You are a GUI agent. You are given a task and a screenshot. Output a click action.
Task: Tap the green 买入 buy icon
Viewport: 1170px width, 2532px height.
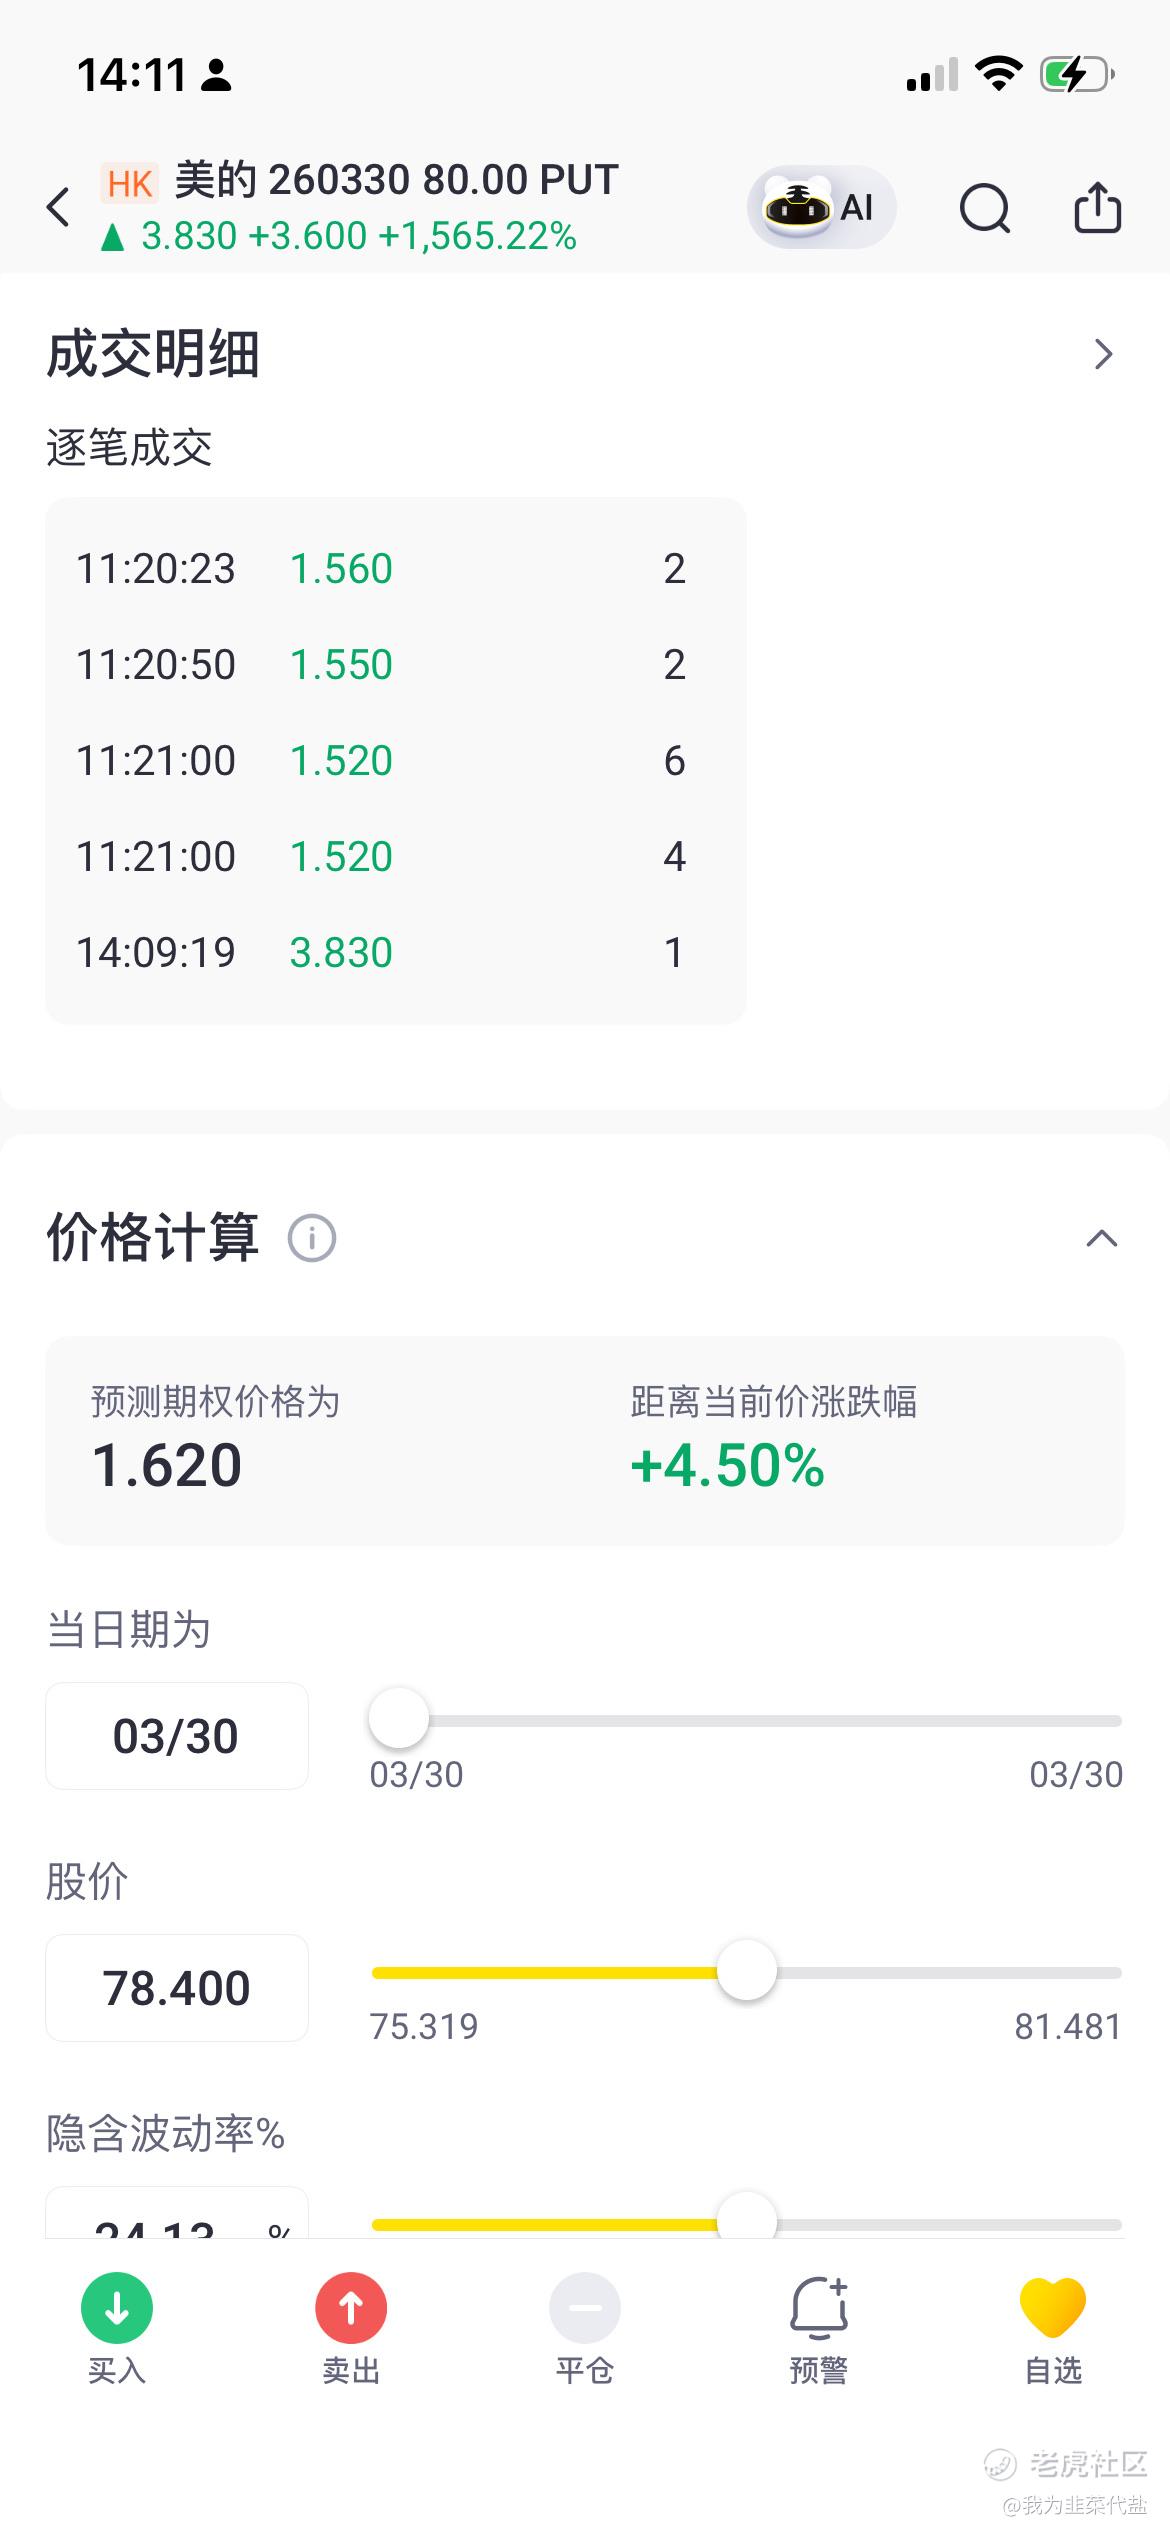click(117, 2308)
